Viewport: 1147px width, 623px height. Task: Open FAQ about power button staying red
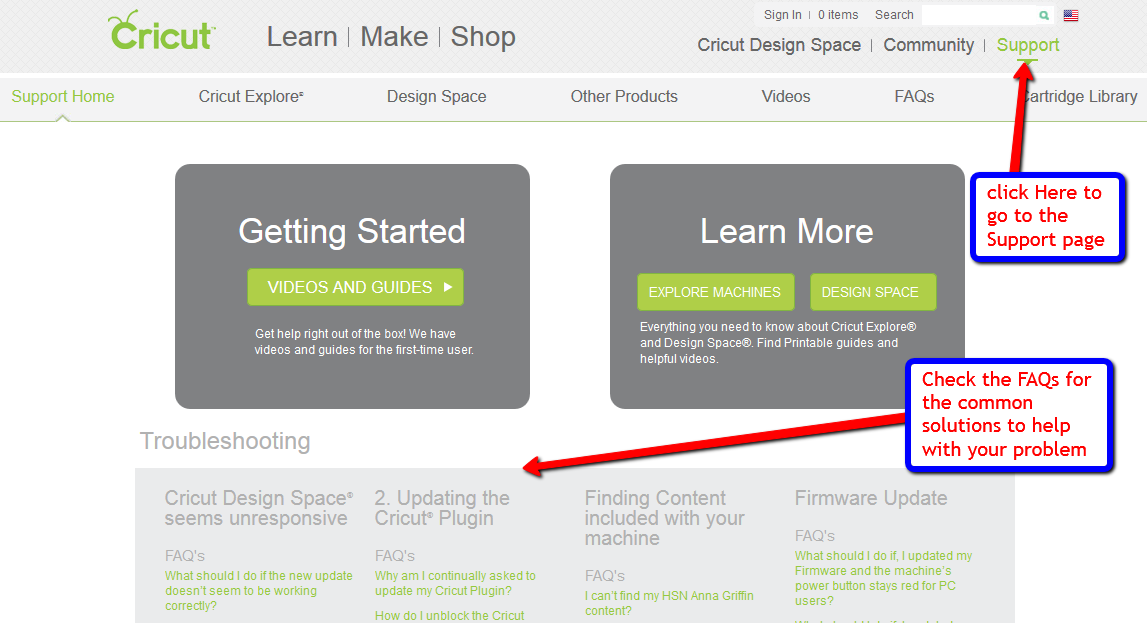pyautogui.click(x=883, y=578)
